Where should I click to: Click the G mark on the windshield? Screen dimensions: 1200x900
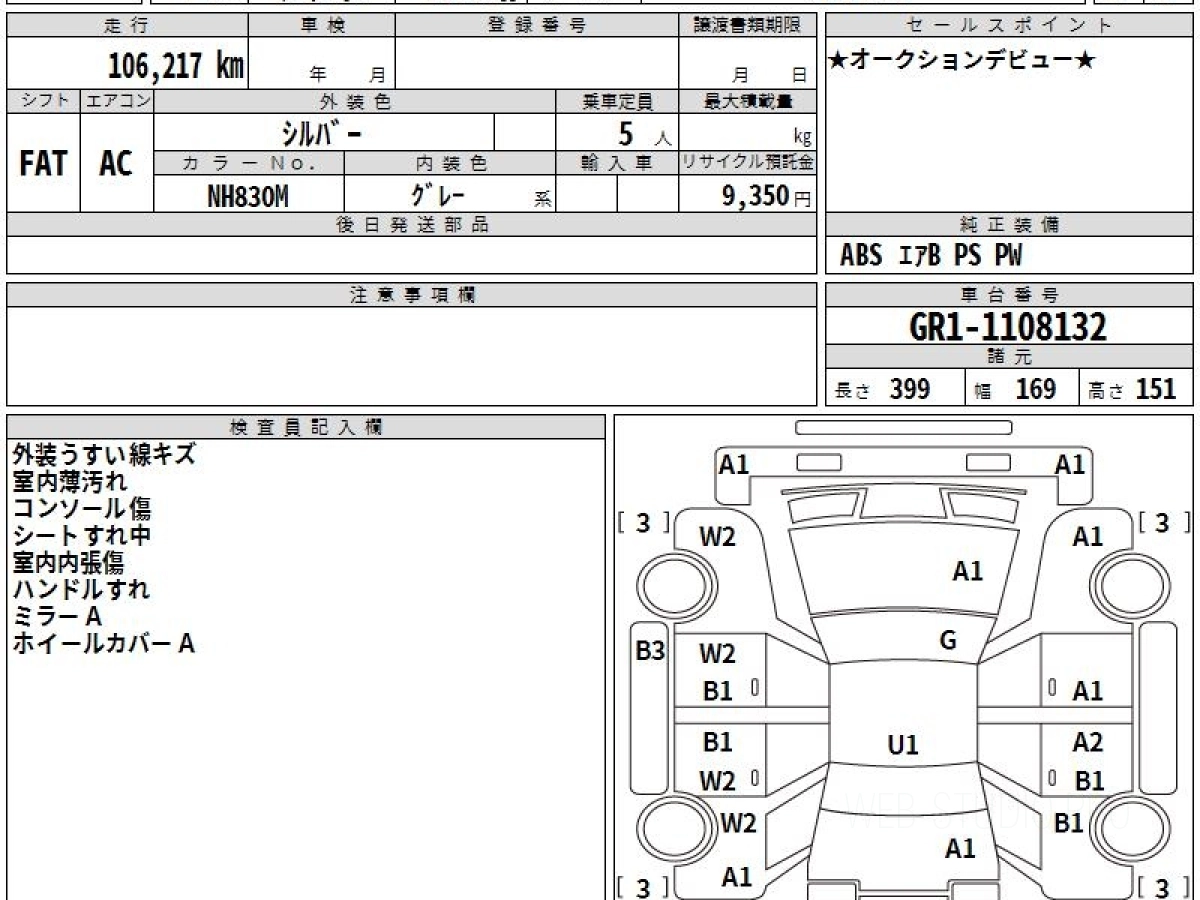tap(948, 642)
